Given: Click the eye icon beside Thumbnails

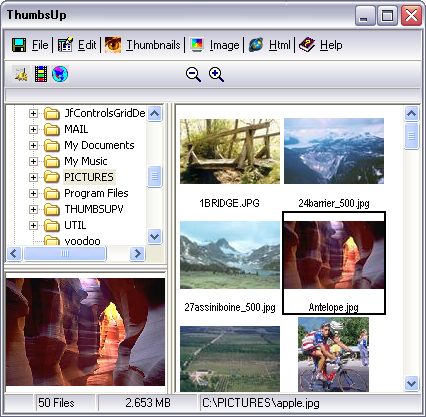Looking at the screenshot, I should [x=113, y=45].
